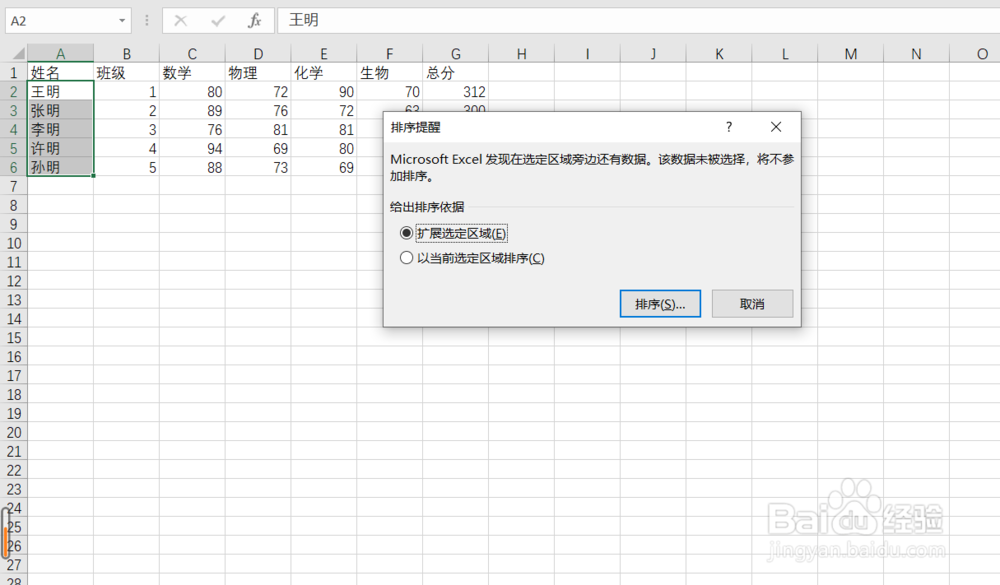
Task: Select column A header
Action: (x=61, y=52)
